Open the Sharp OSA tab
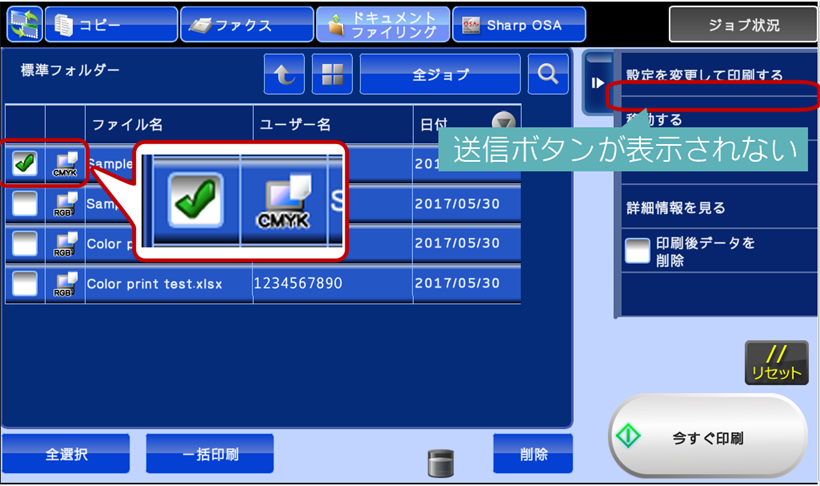 510,25
